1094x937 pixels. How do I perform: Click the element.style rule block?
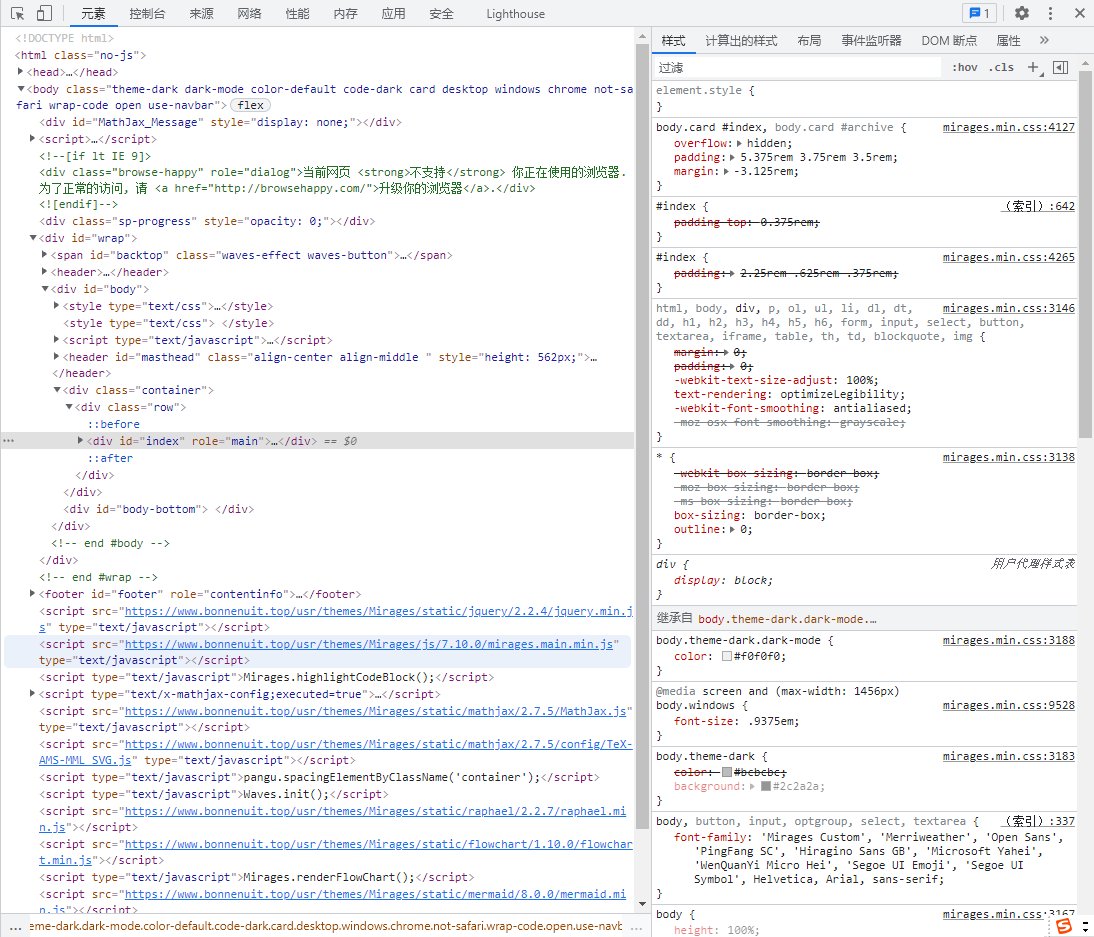tap(864, 98)
